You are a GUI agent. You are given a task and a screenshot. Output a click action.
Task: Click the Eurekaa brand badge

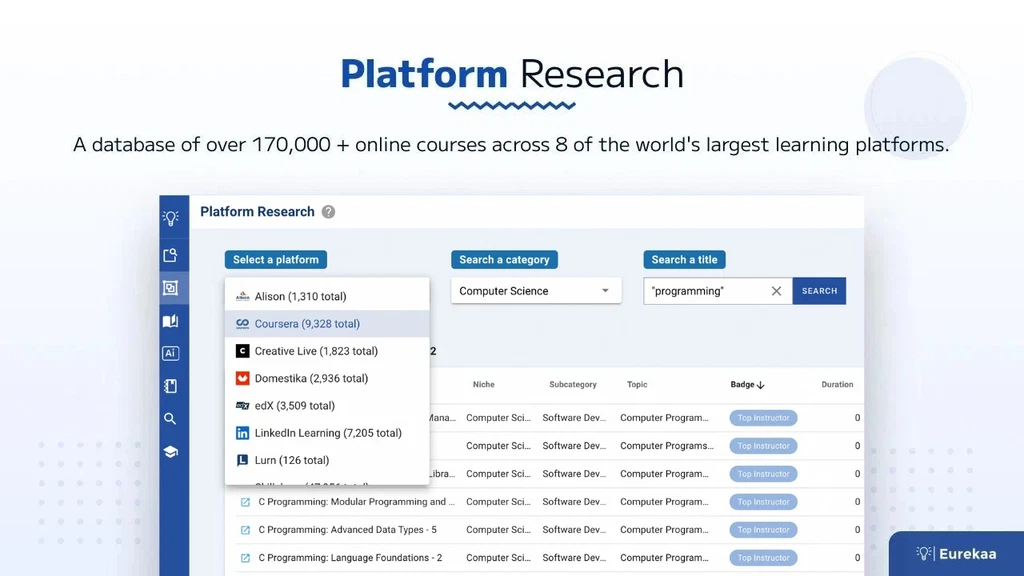(955, 553)
